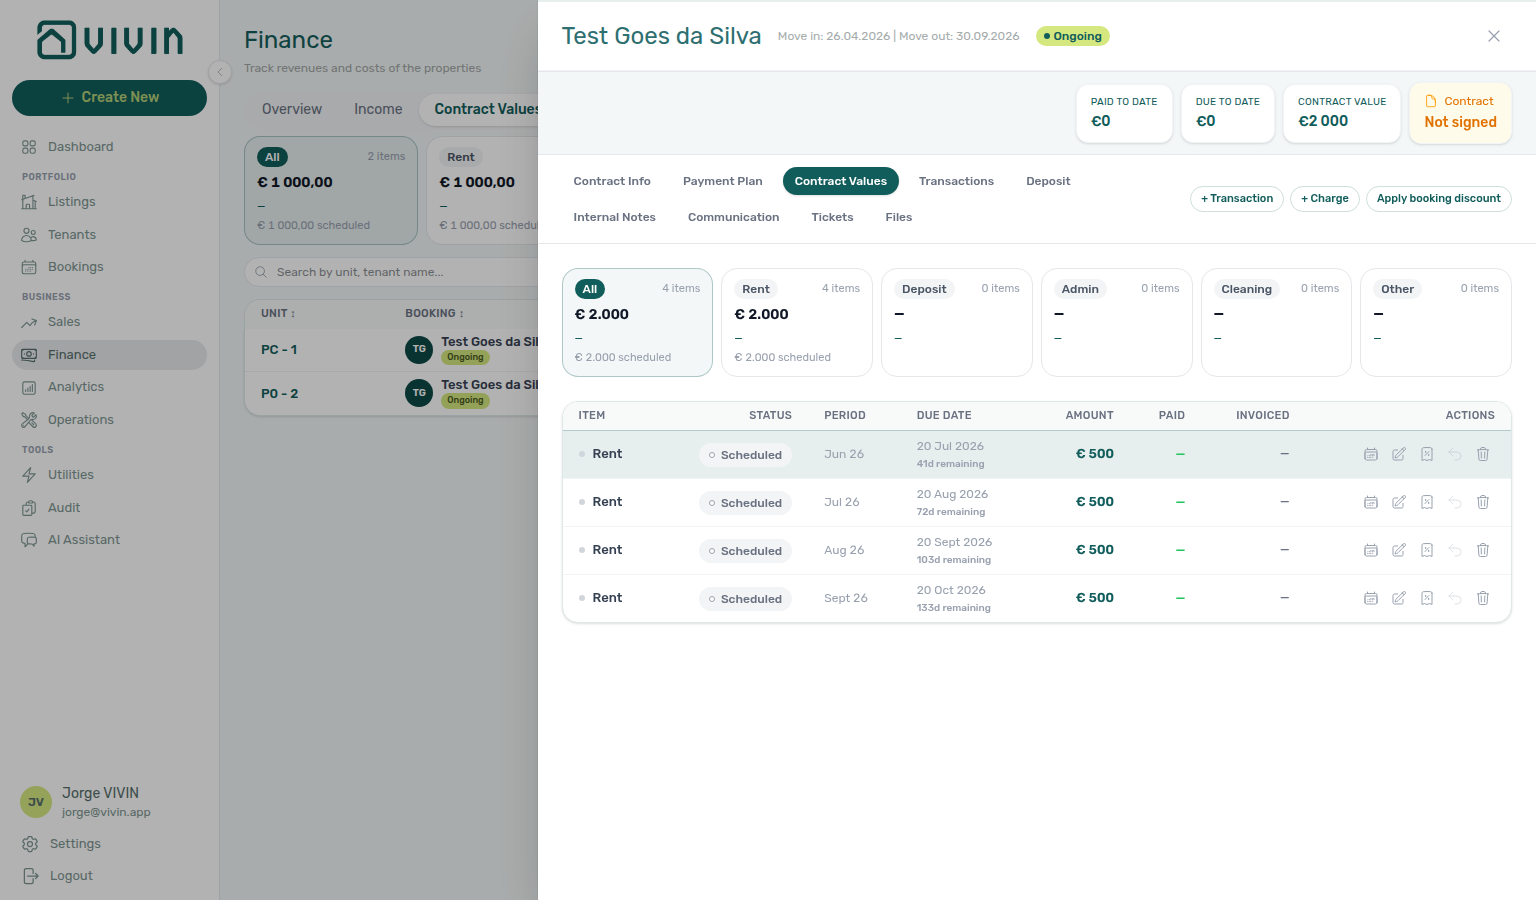Screen dimensions: 1536x900
Task: Click the Bookings icon in the sidebar
Action: point(29,267)
